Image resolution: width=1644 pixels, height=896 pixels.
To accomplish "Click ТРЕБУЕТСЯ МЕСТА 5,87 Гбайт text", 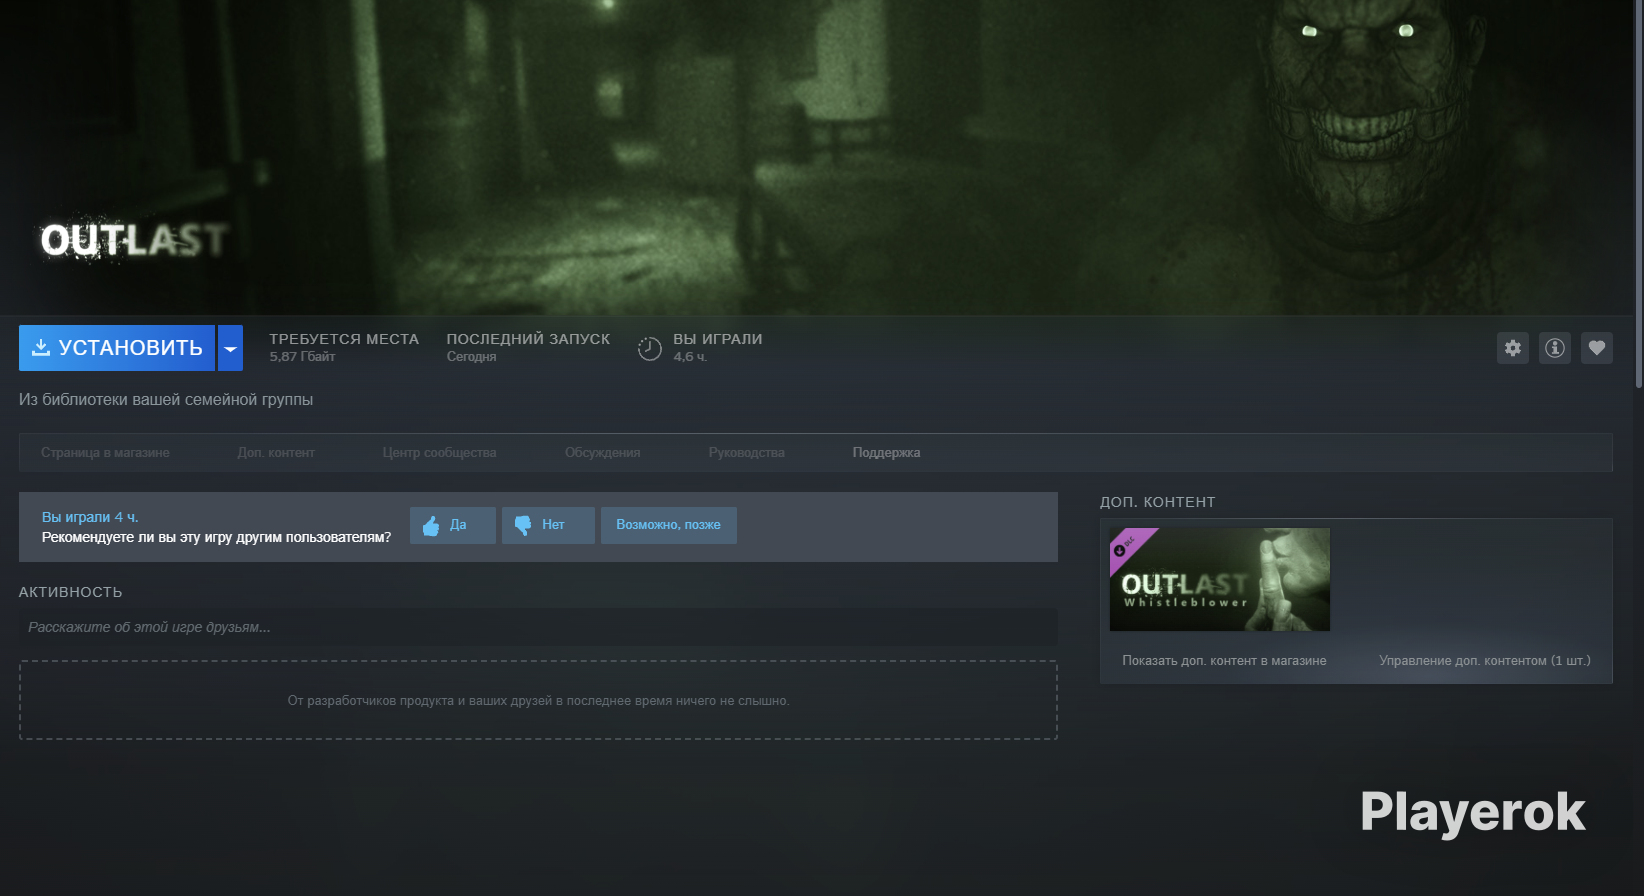I will 344,347.
